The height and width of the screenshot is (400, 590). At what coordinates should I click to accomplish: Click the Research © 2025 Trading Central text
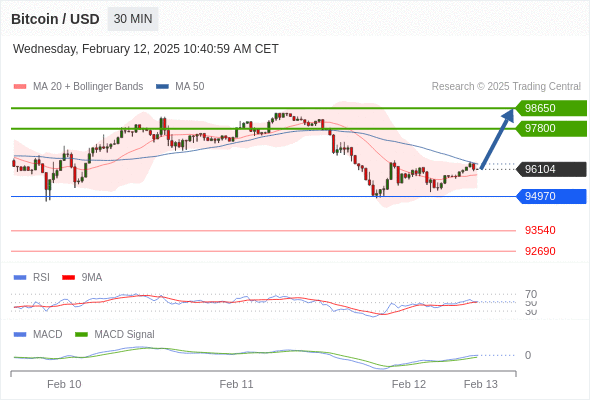tap(506, 87)
